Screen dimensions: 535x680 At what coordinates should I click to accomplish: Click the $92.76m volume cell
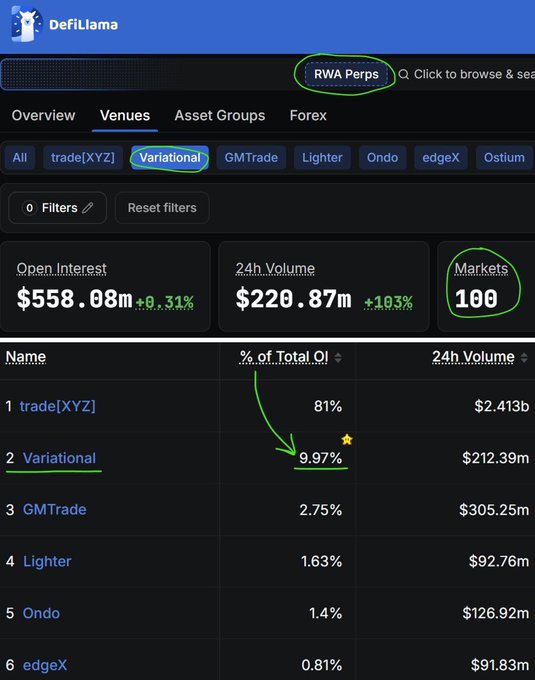click(499, 561)
